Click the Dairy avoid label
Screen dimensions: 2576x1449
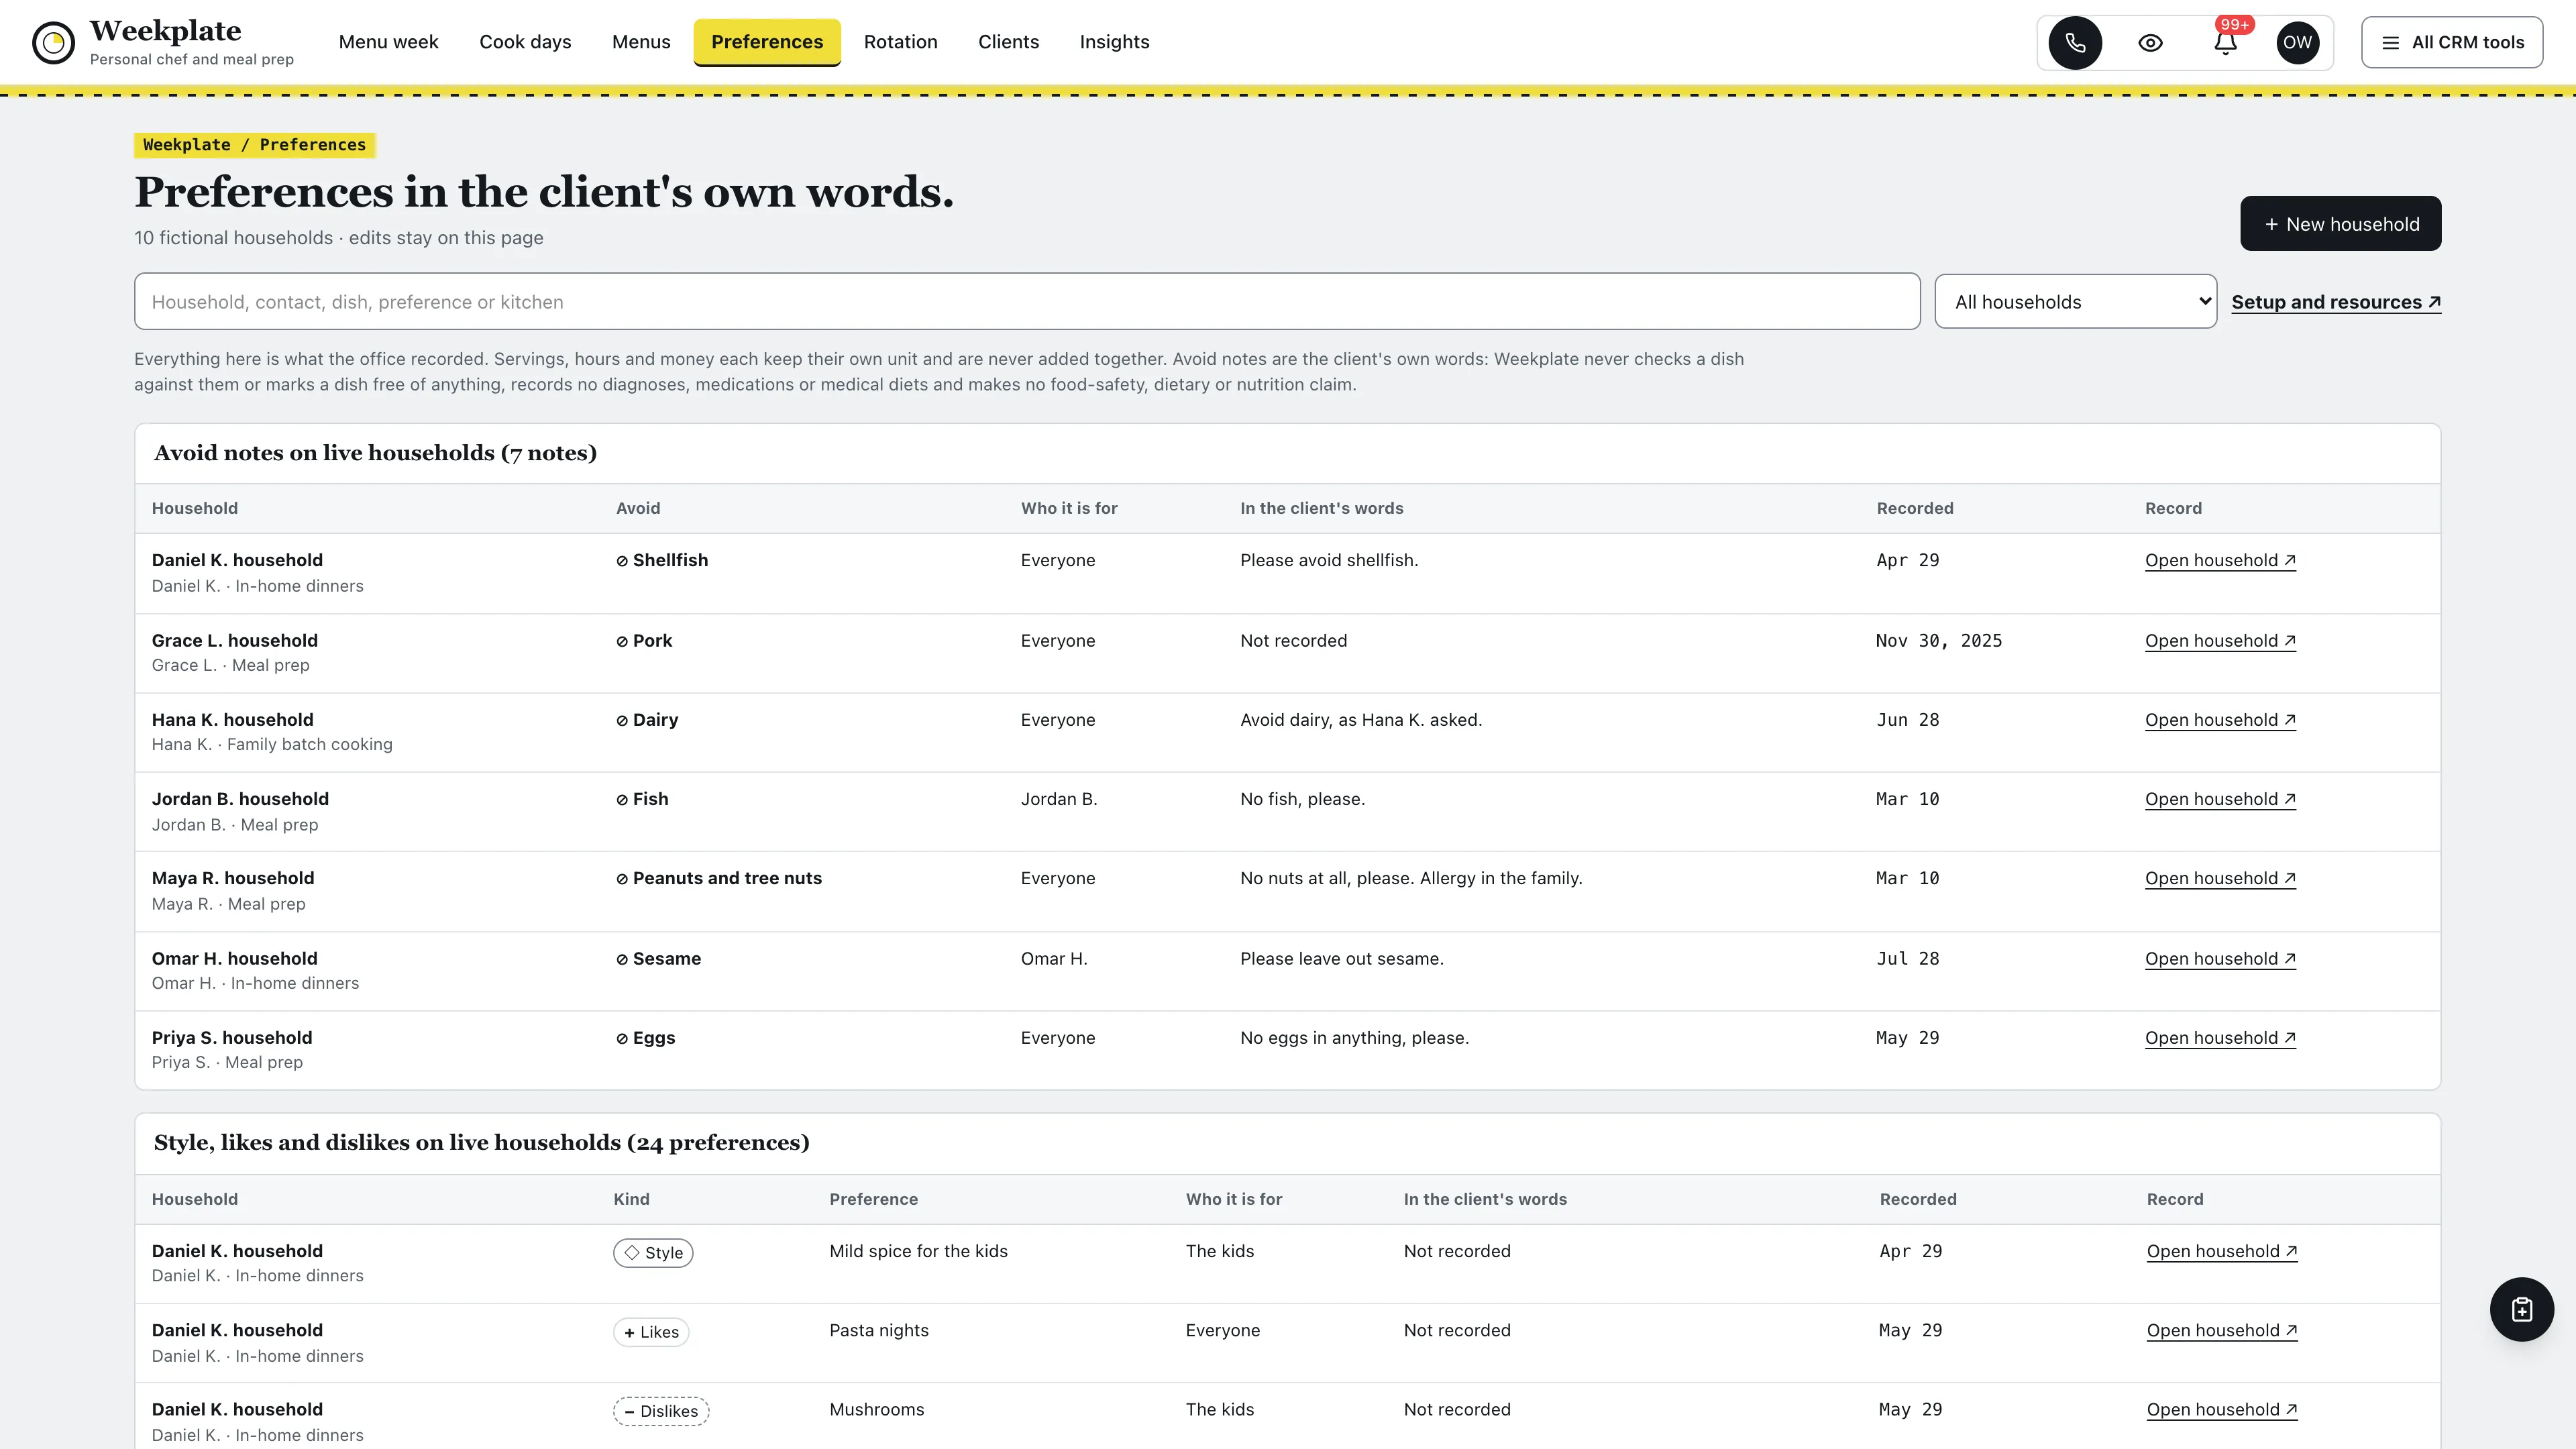pyautogui.click(x=647, y=720)
